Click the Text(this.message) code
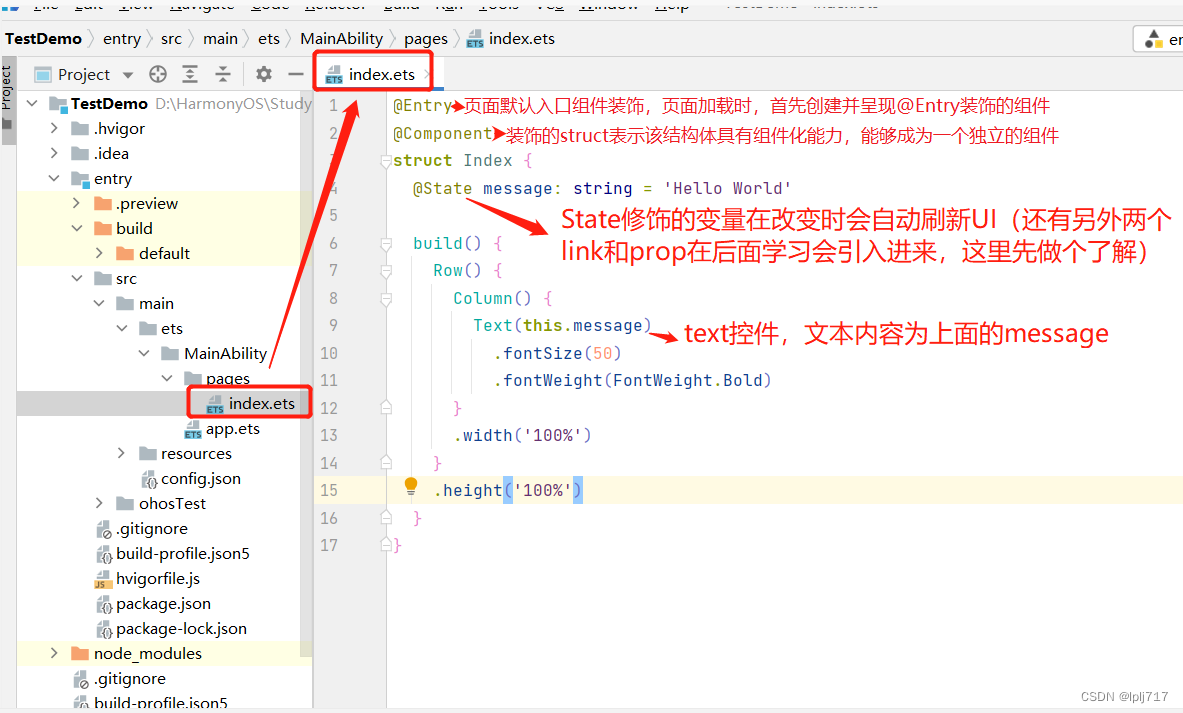Image resolution: width=1183 pixels, height=713 pixels. tap(562, 325)
